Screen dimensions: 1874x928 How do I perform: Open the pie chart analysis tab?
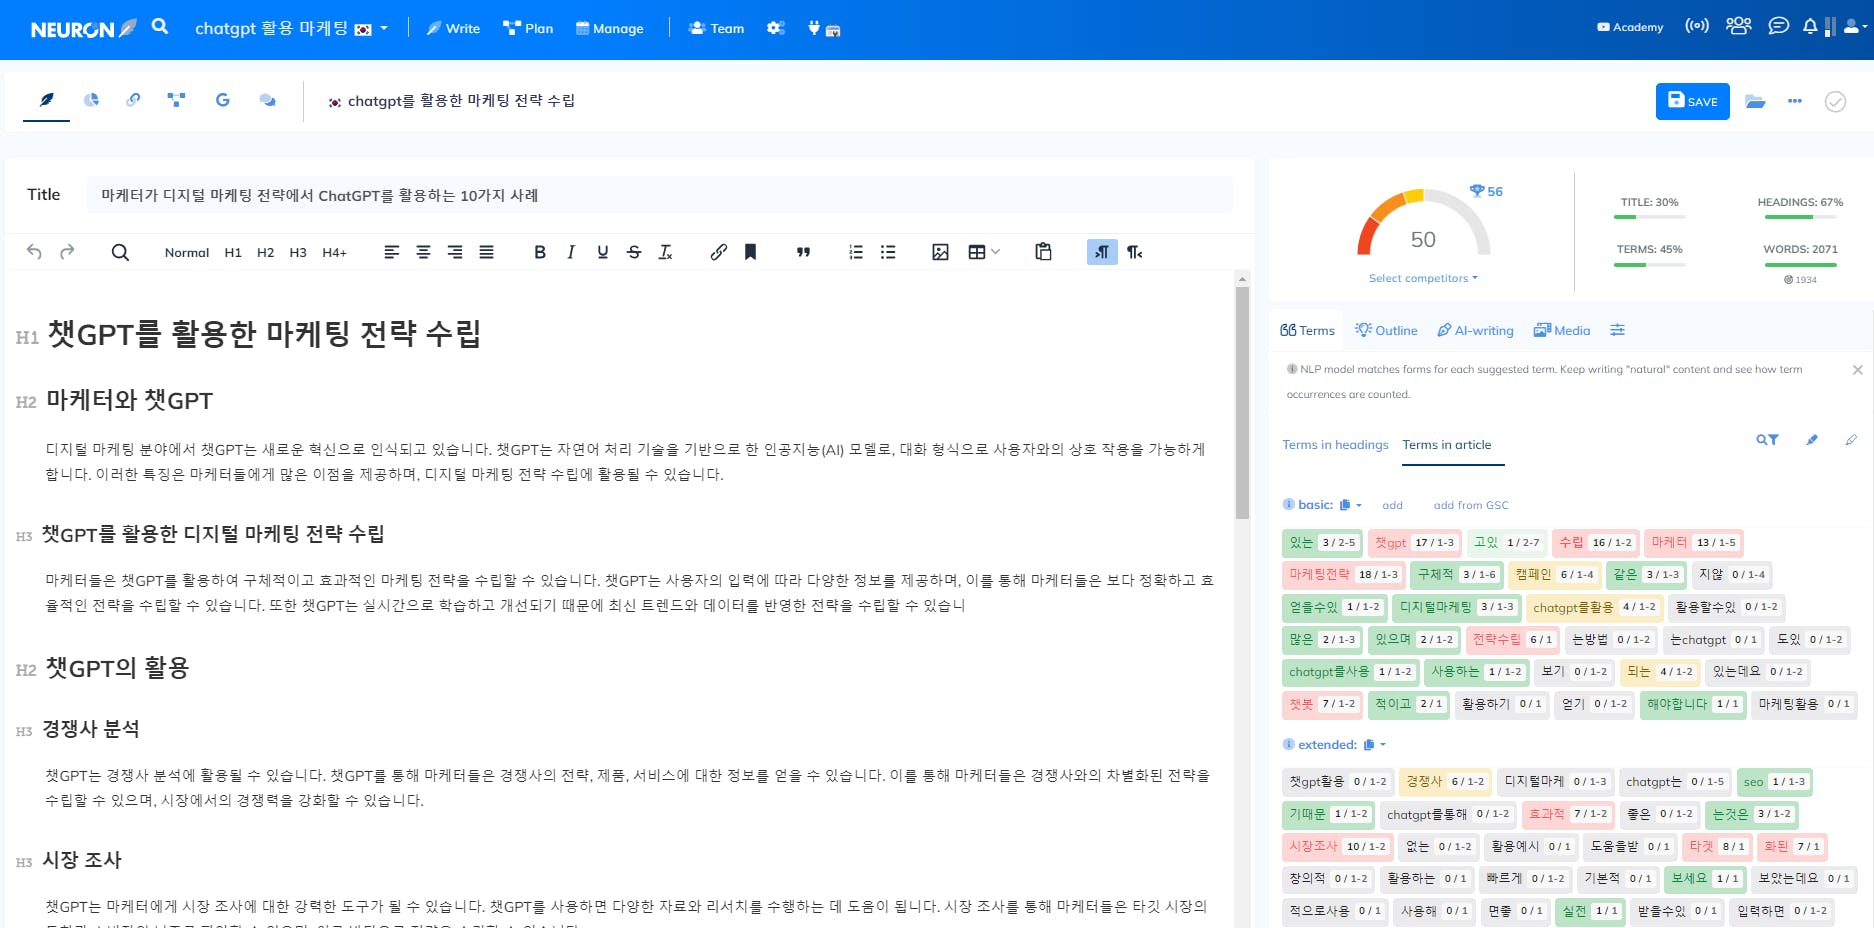[91, 100]
